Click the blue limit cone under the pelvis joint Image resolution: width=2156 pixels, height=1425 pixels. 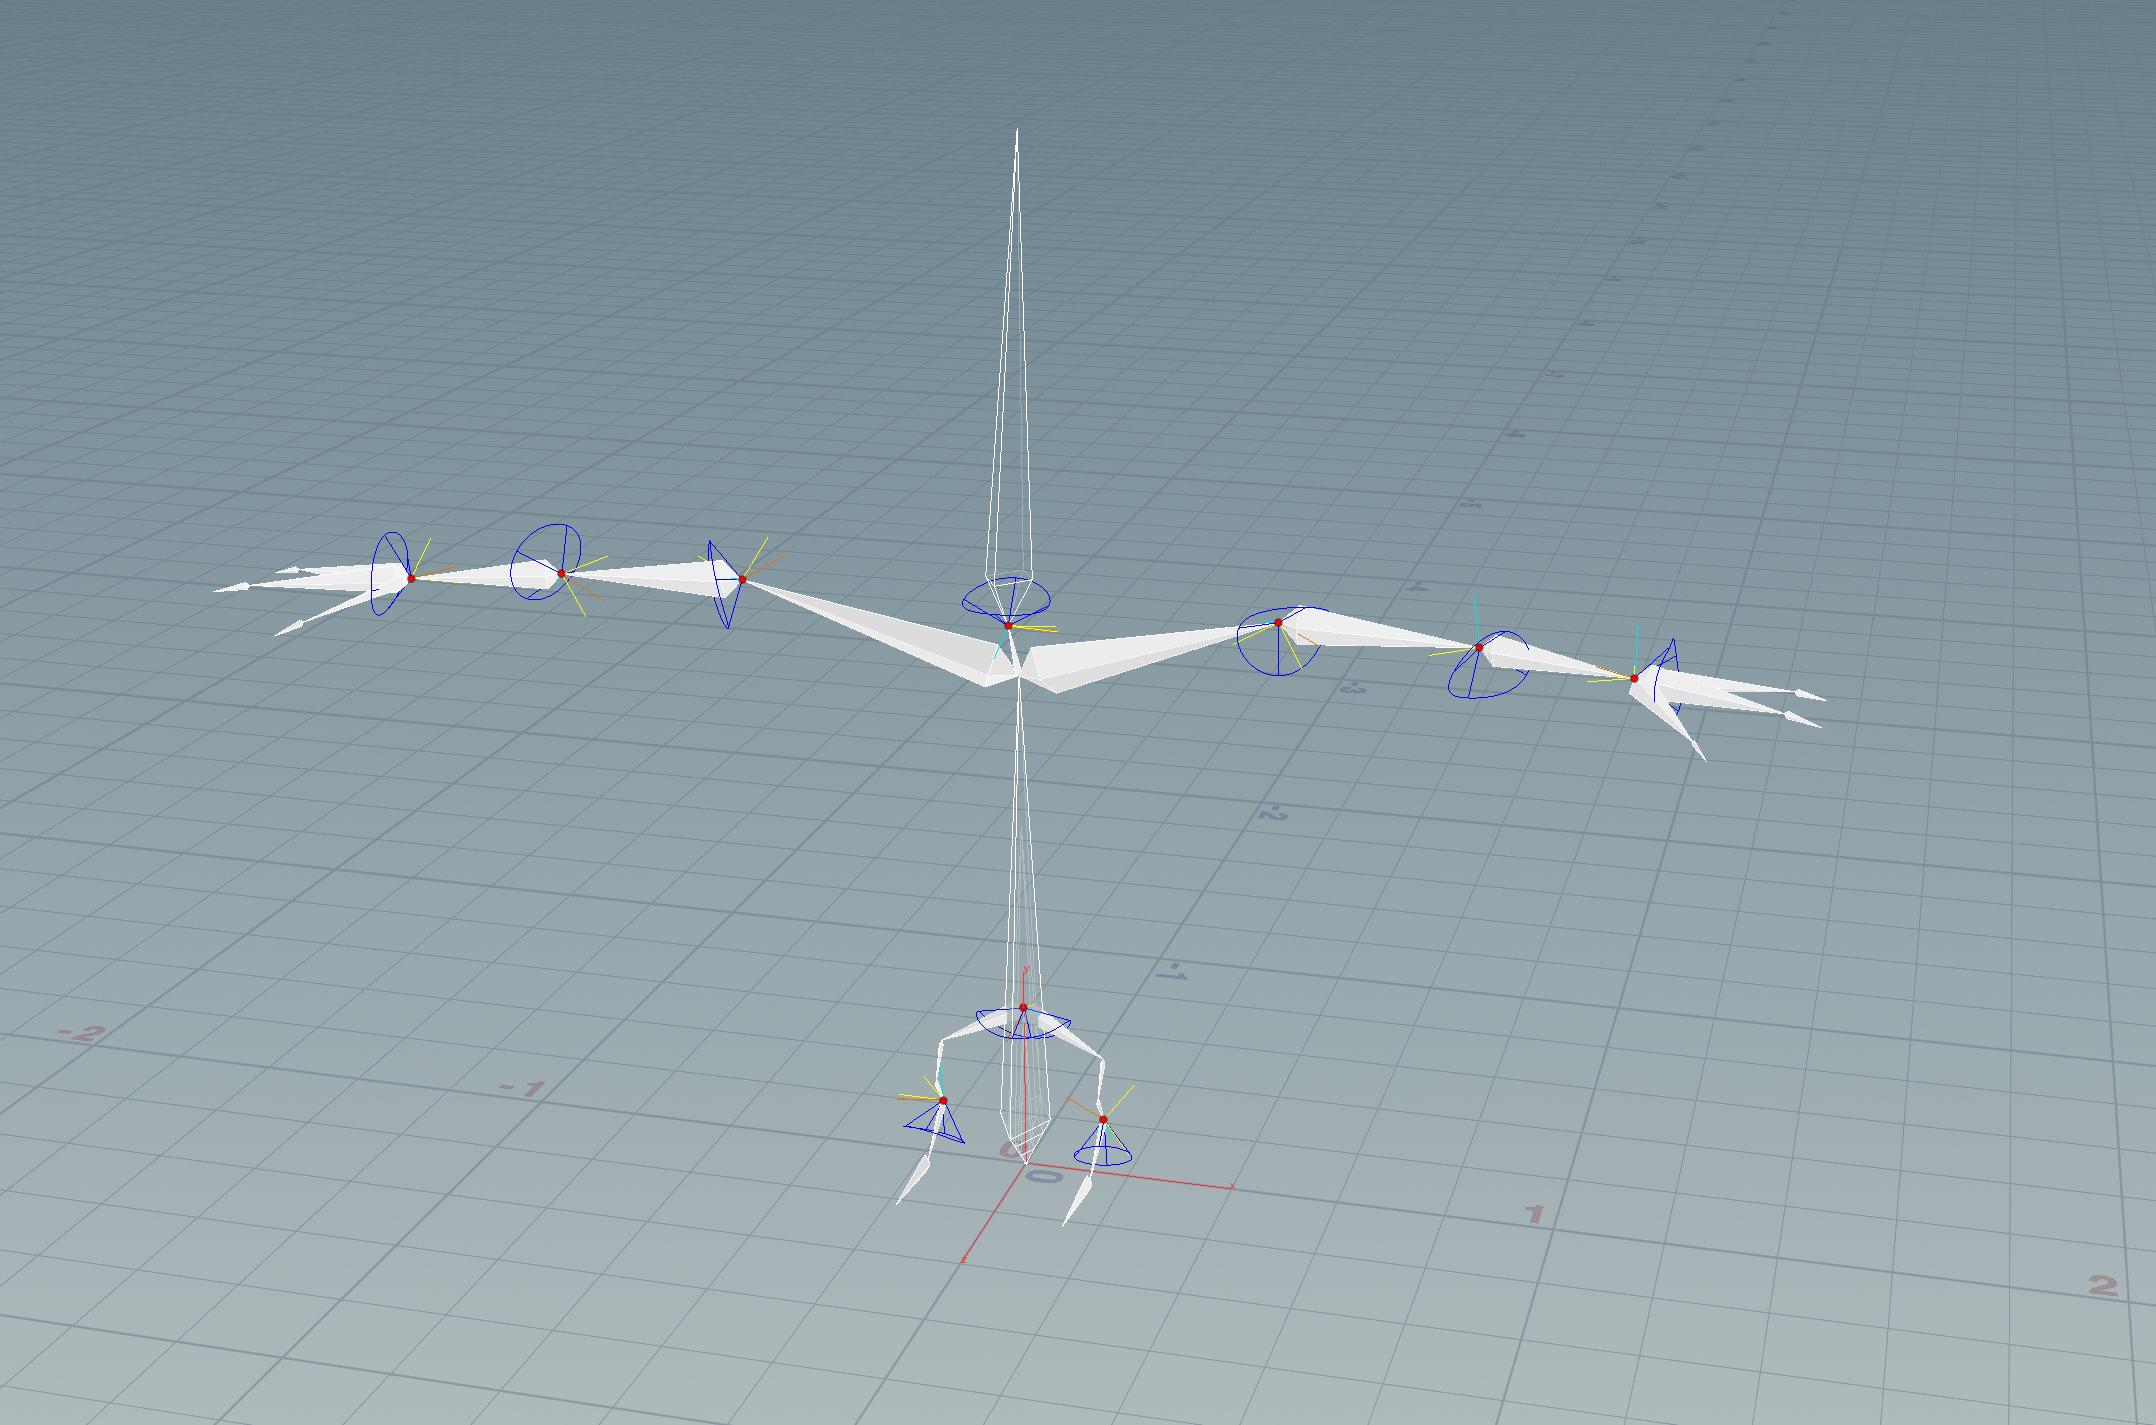tap(1023, 1024)
